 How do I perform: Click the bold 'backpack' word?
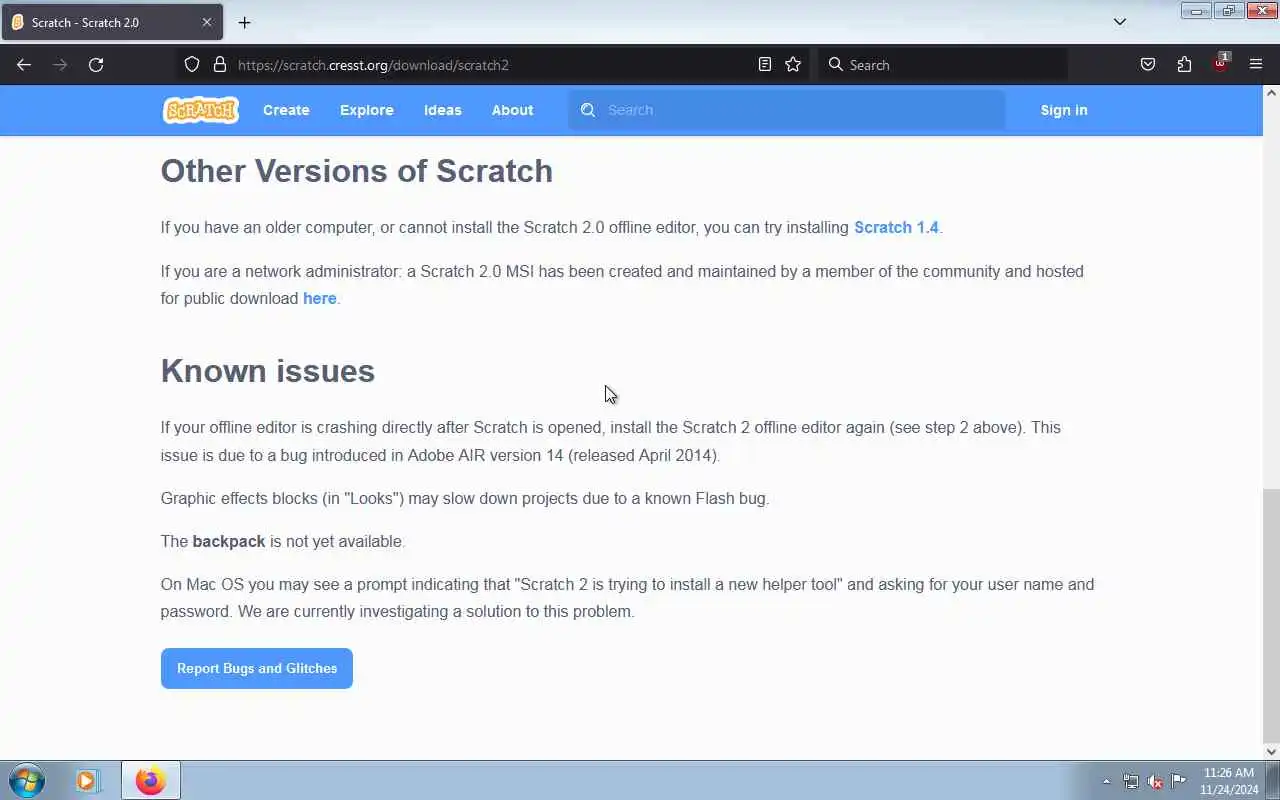tap(229, 541)
